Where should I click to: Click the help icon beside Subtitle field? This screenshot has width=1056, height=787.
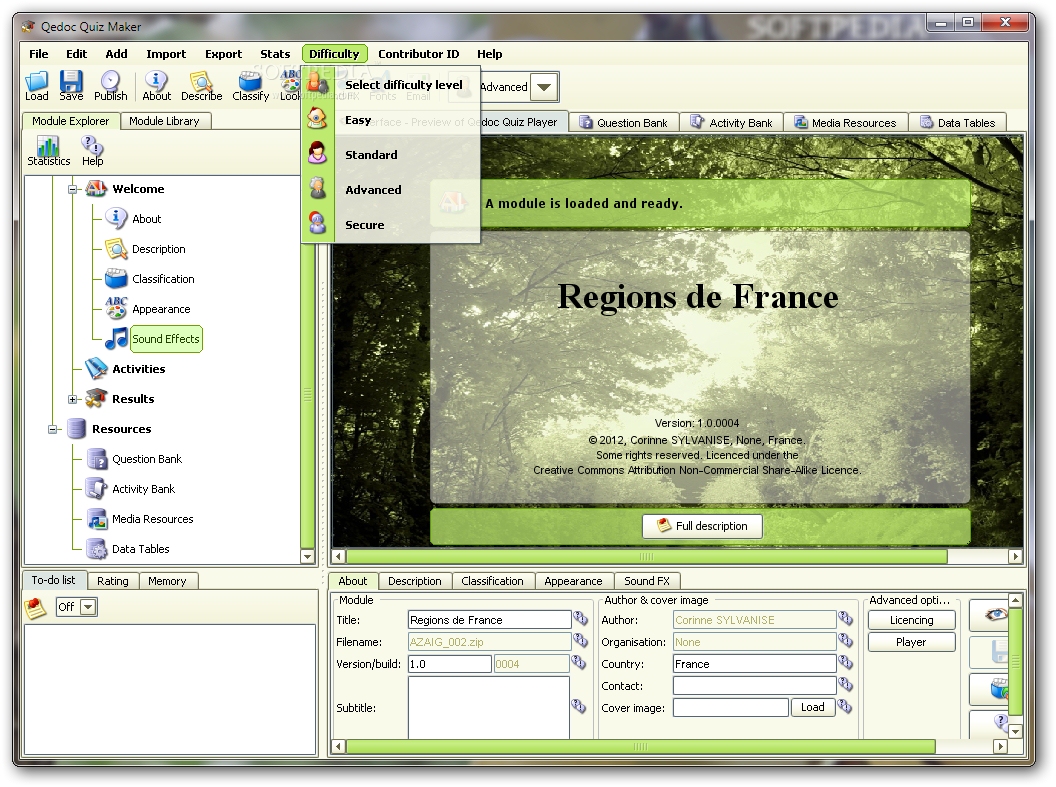pyautogui.click(x=579, y=706)
